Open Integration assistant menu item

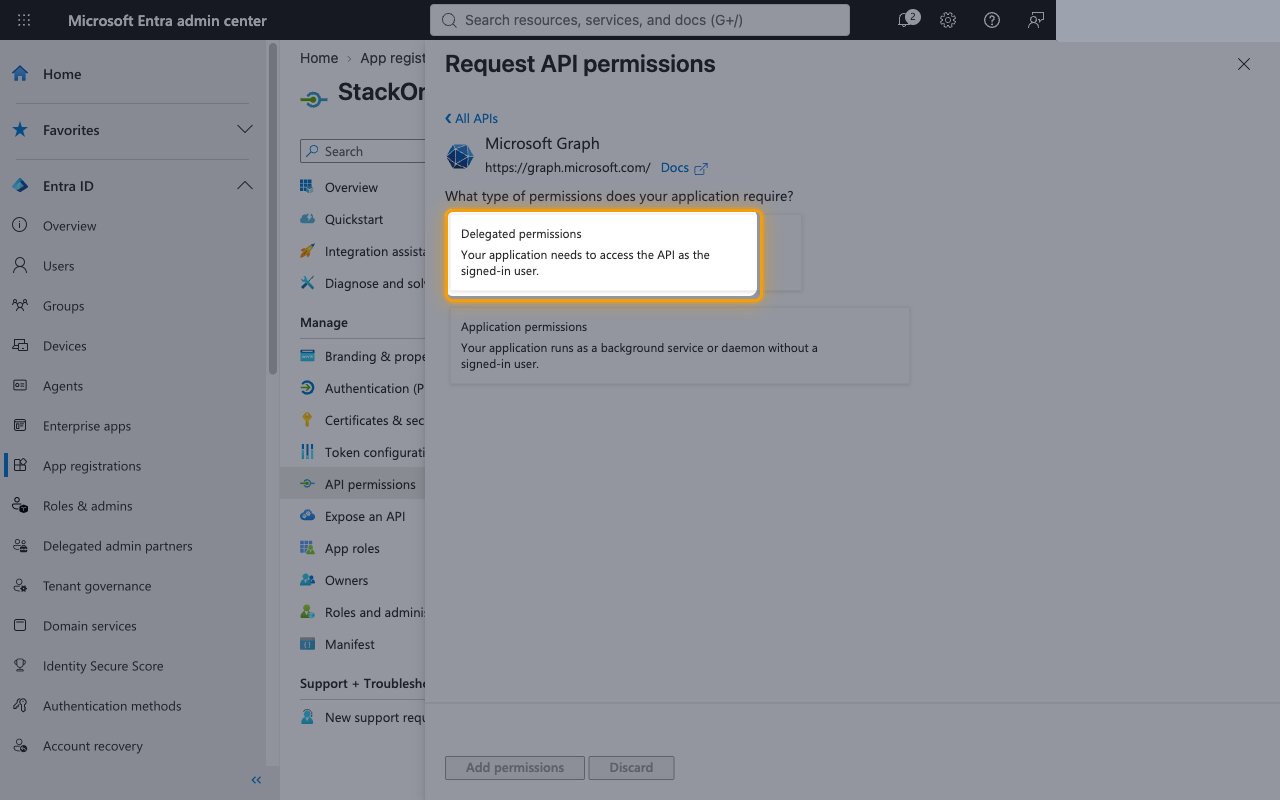[x=375, y=251]
